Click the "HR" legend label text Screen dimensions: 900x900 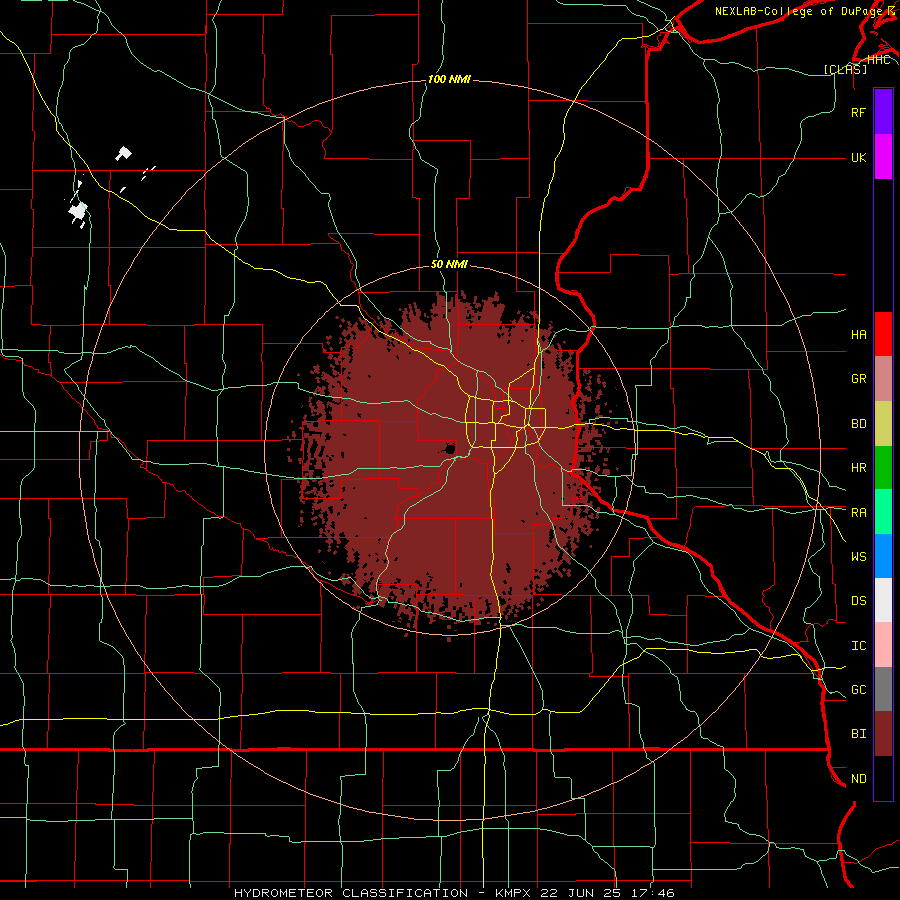pos(858,468)
